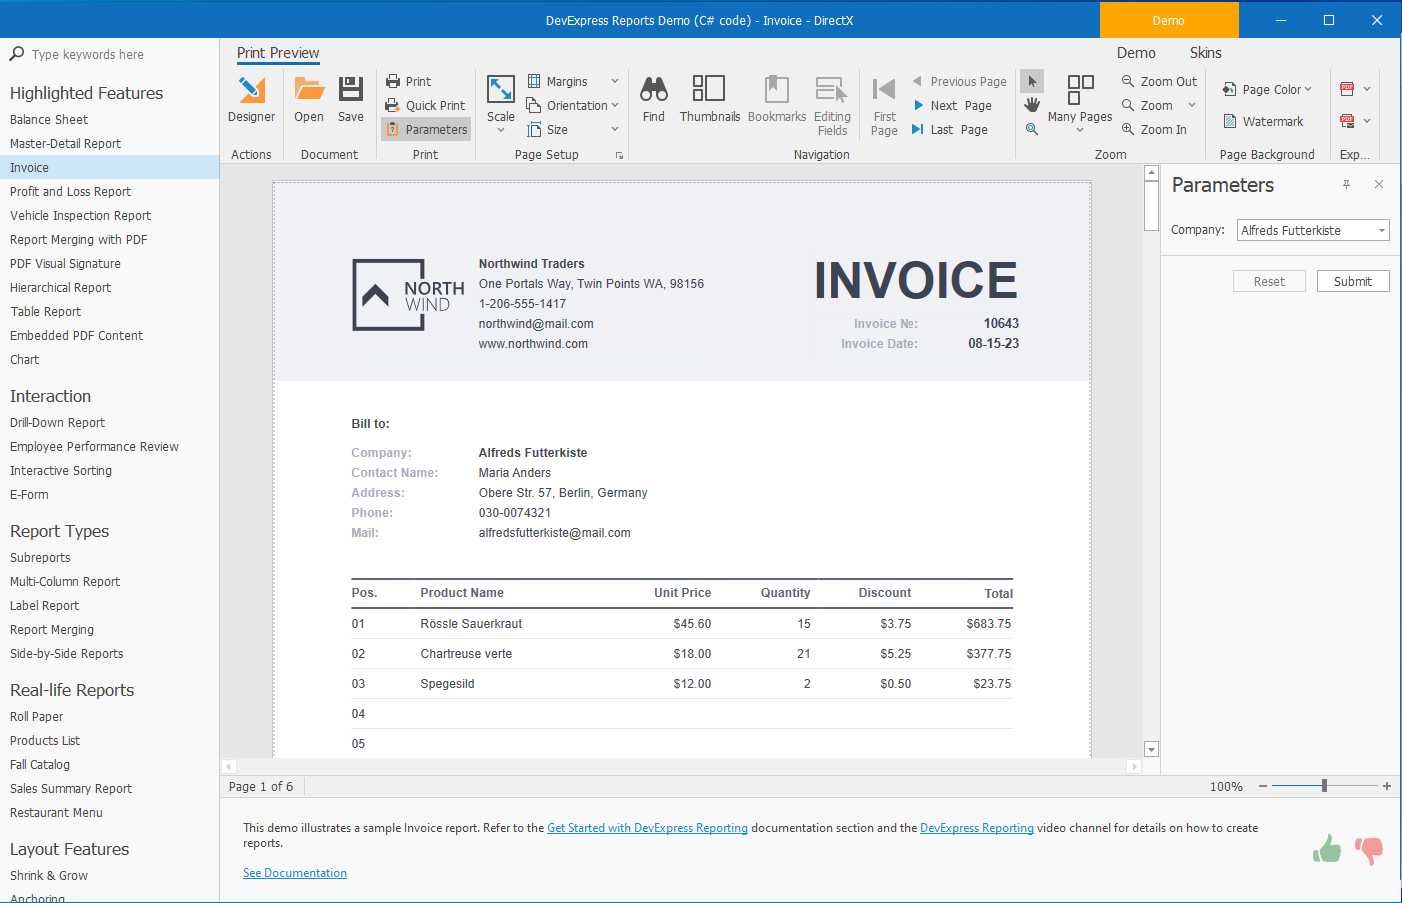Click the Zoom magnifier button
Screen dimensions: 1402x903
tap(1148, 105)
